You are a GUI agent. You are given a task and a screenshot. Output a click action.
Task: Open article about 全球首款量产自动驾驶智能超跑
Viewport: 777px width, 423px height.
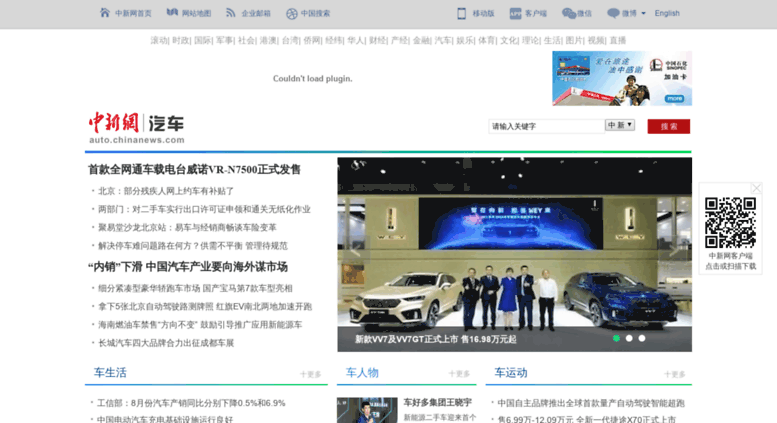tap(591, 403)
